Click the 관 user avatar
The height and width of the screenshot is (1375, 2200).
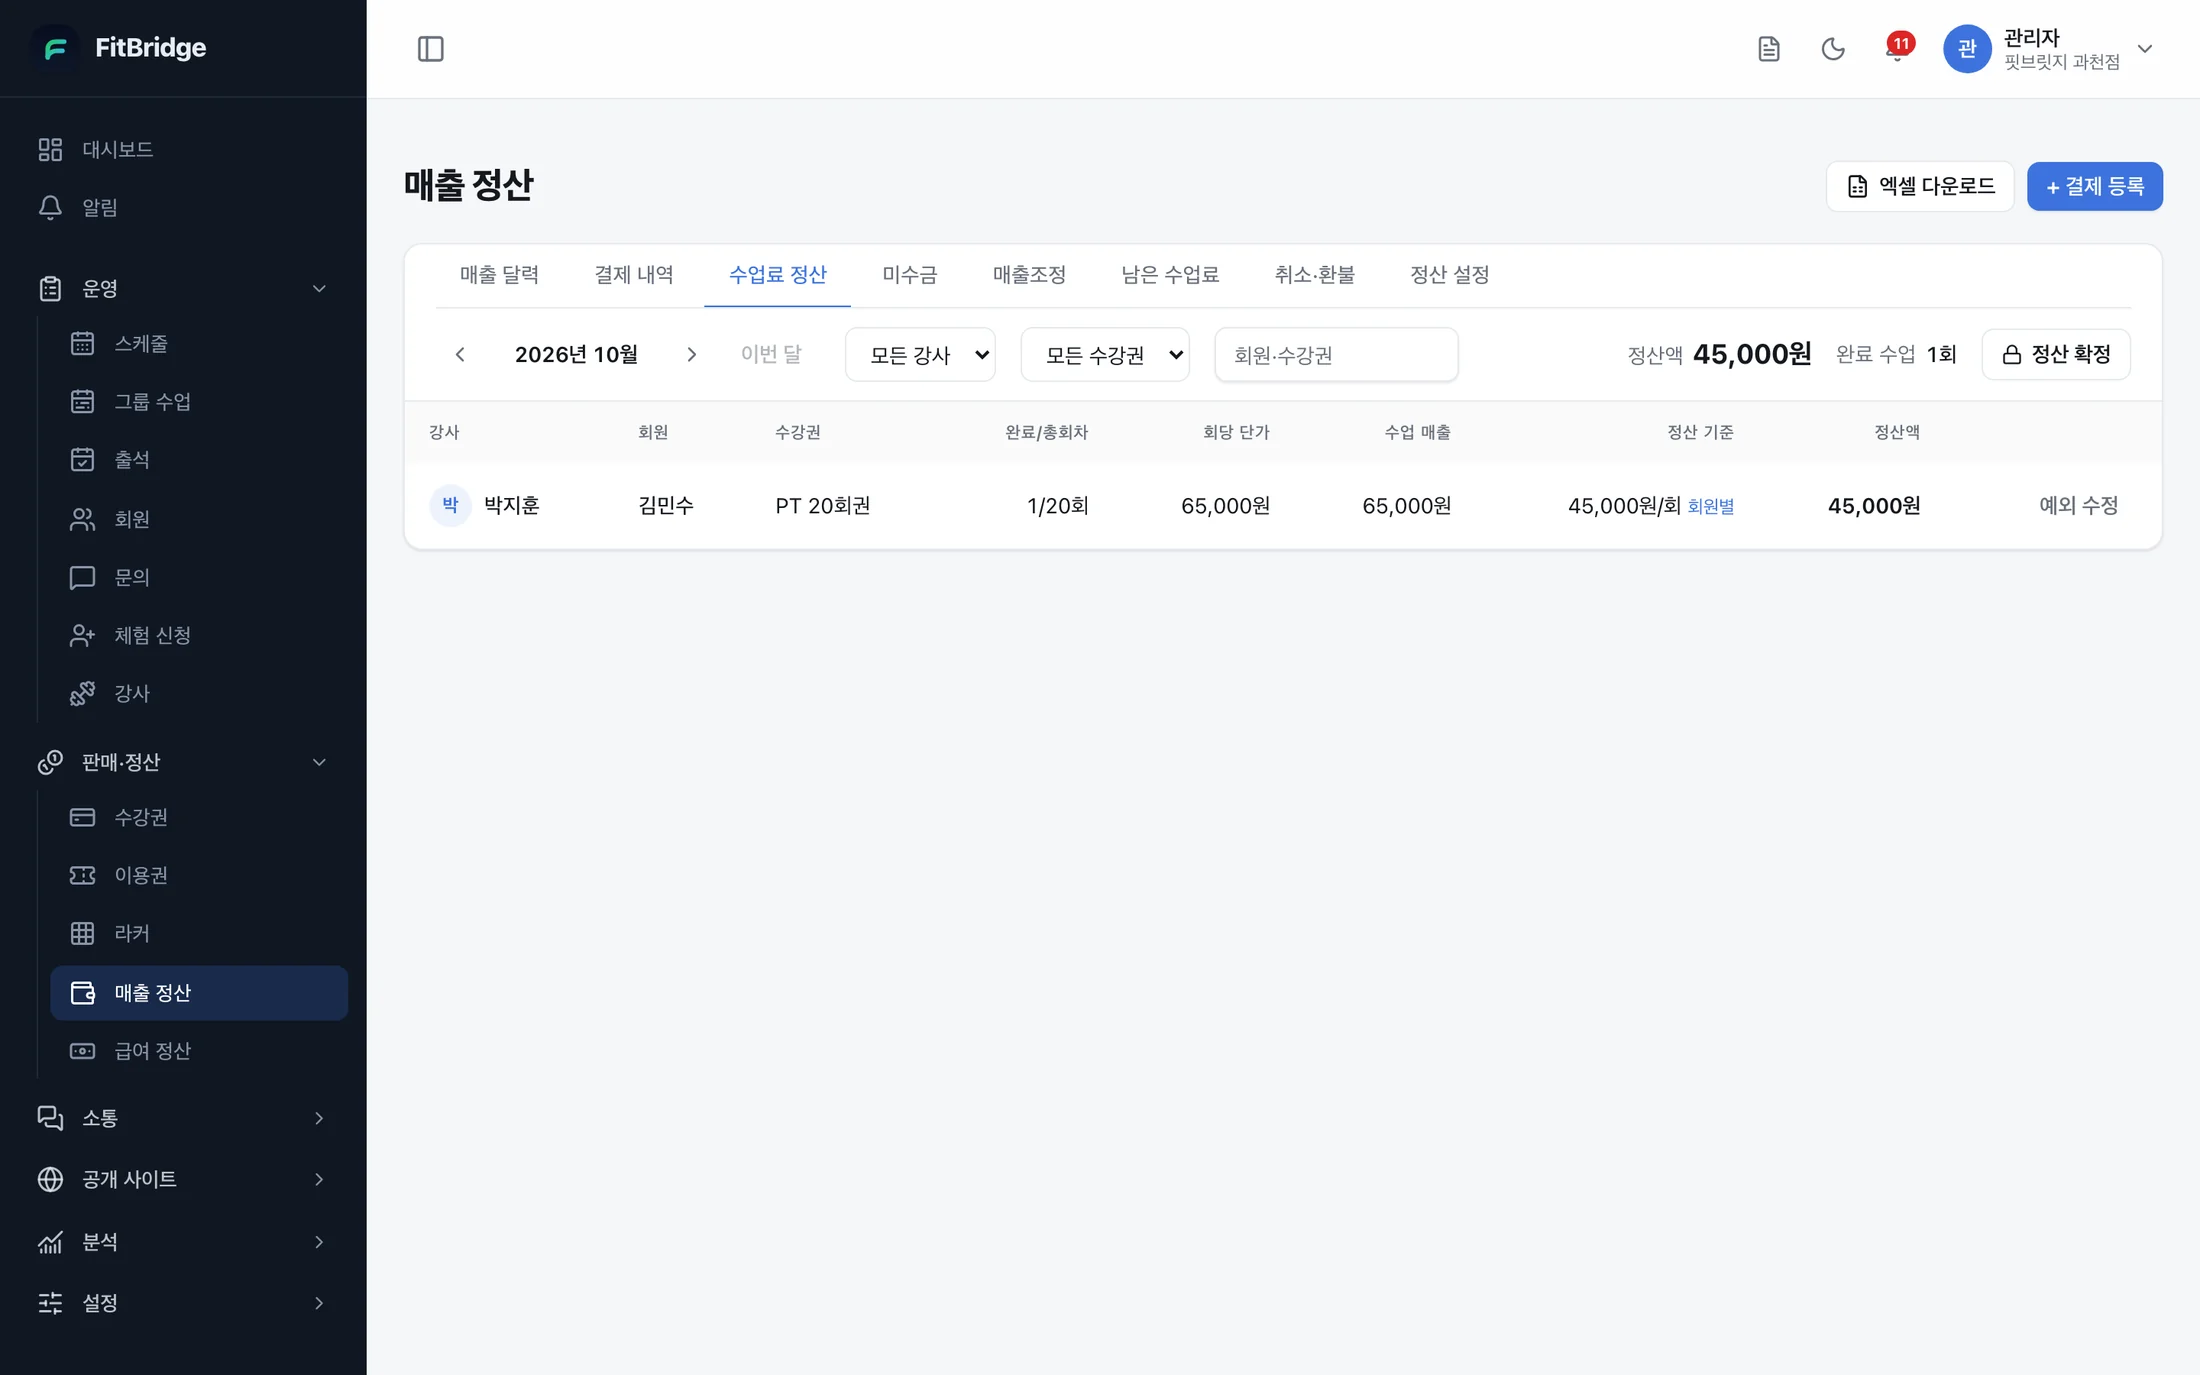1966,49
